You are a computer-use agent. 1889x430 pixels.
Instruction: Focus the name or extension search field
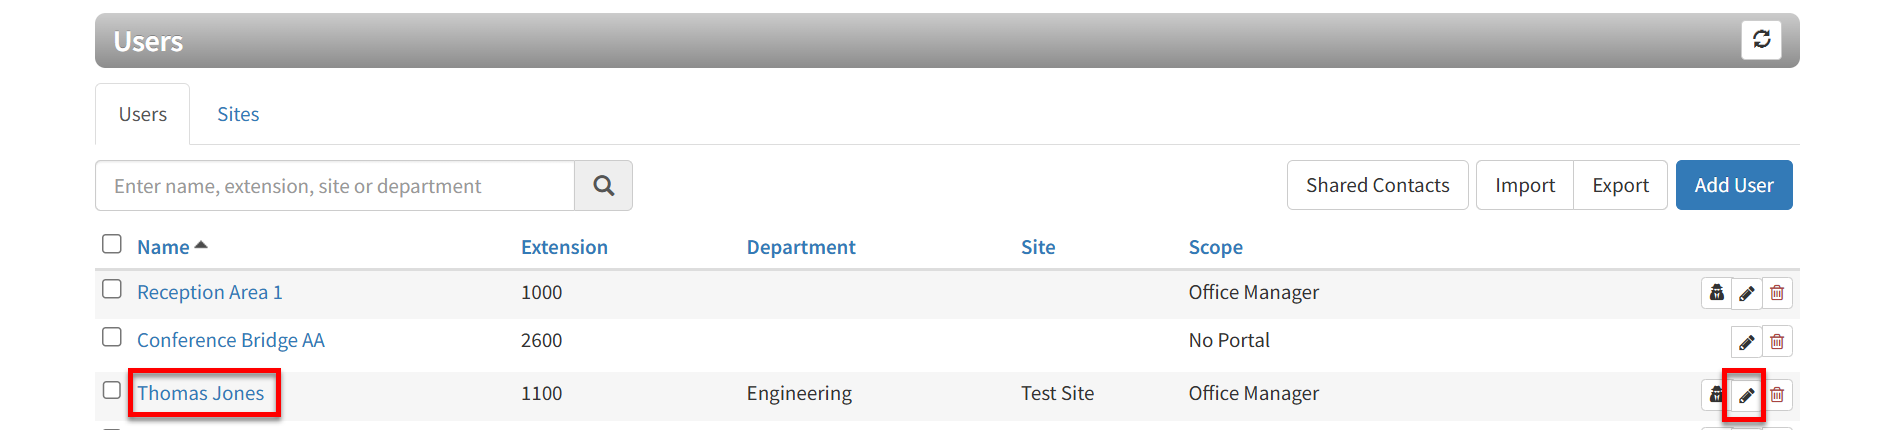pyautogui.click(x=335, y=186)
